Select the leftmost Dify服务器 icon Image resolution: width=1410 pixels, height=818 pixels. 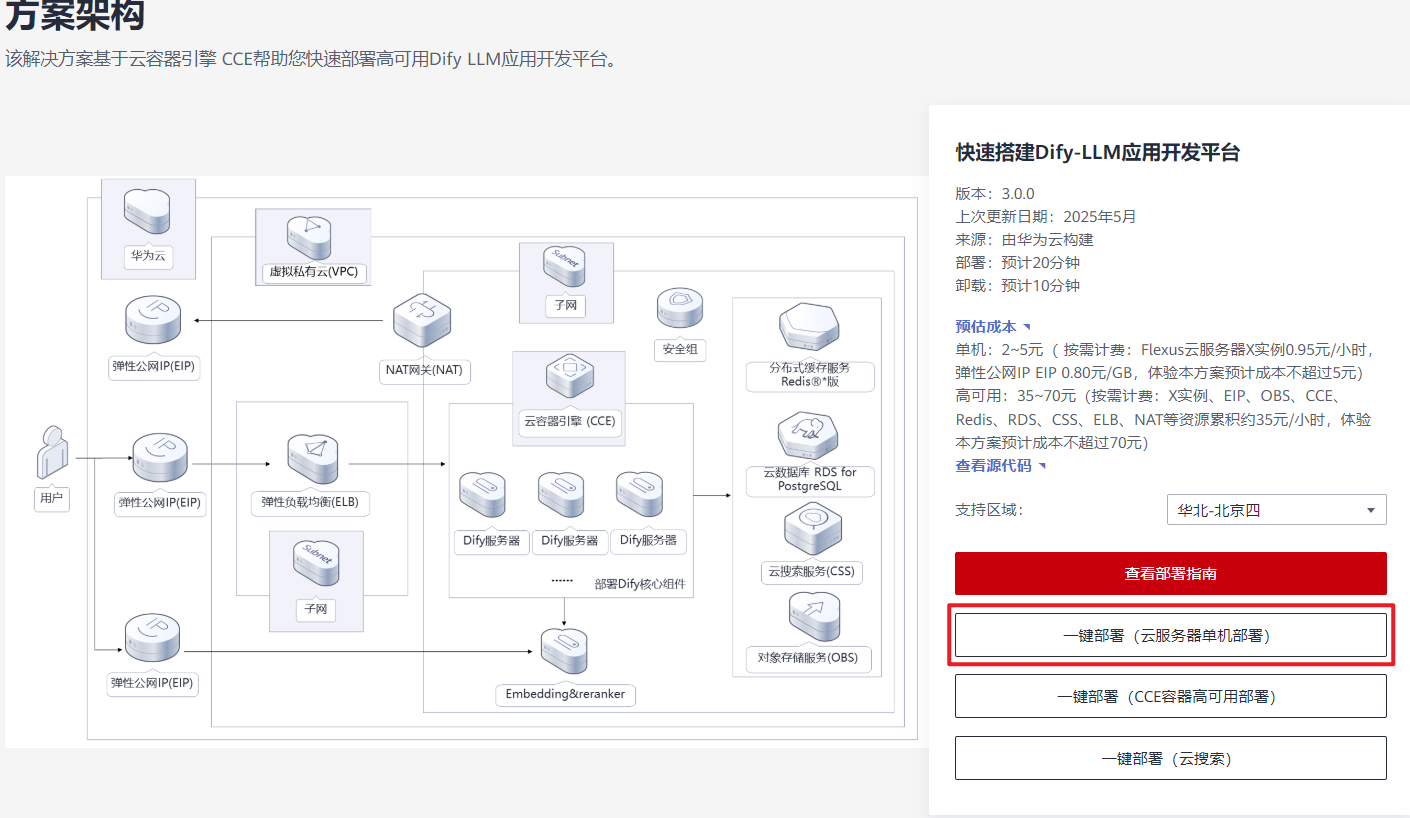[x=482, y=493]
